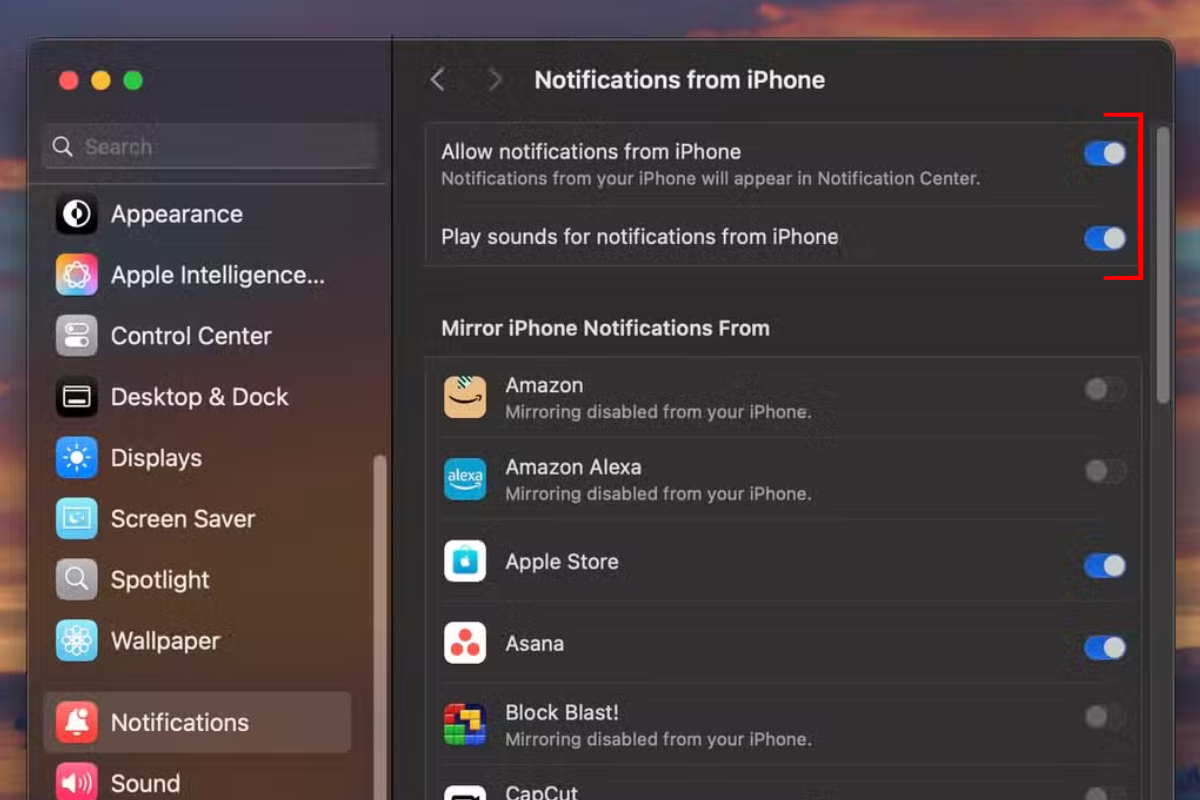
Task: Disable Allow notifications from iPhone toggle
Action: pyautogui.click(x=1104, y=153)
